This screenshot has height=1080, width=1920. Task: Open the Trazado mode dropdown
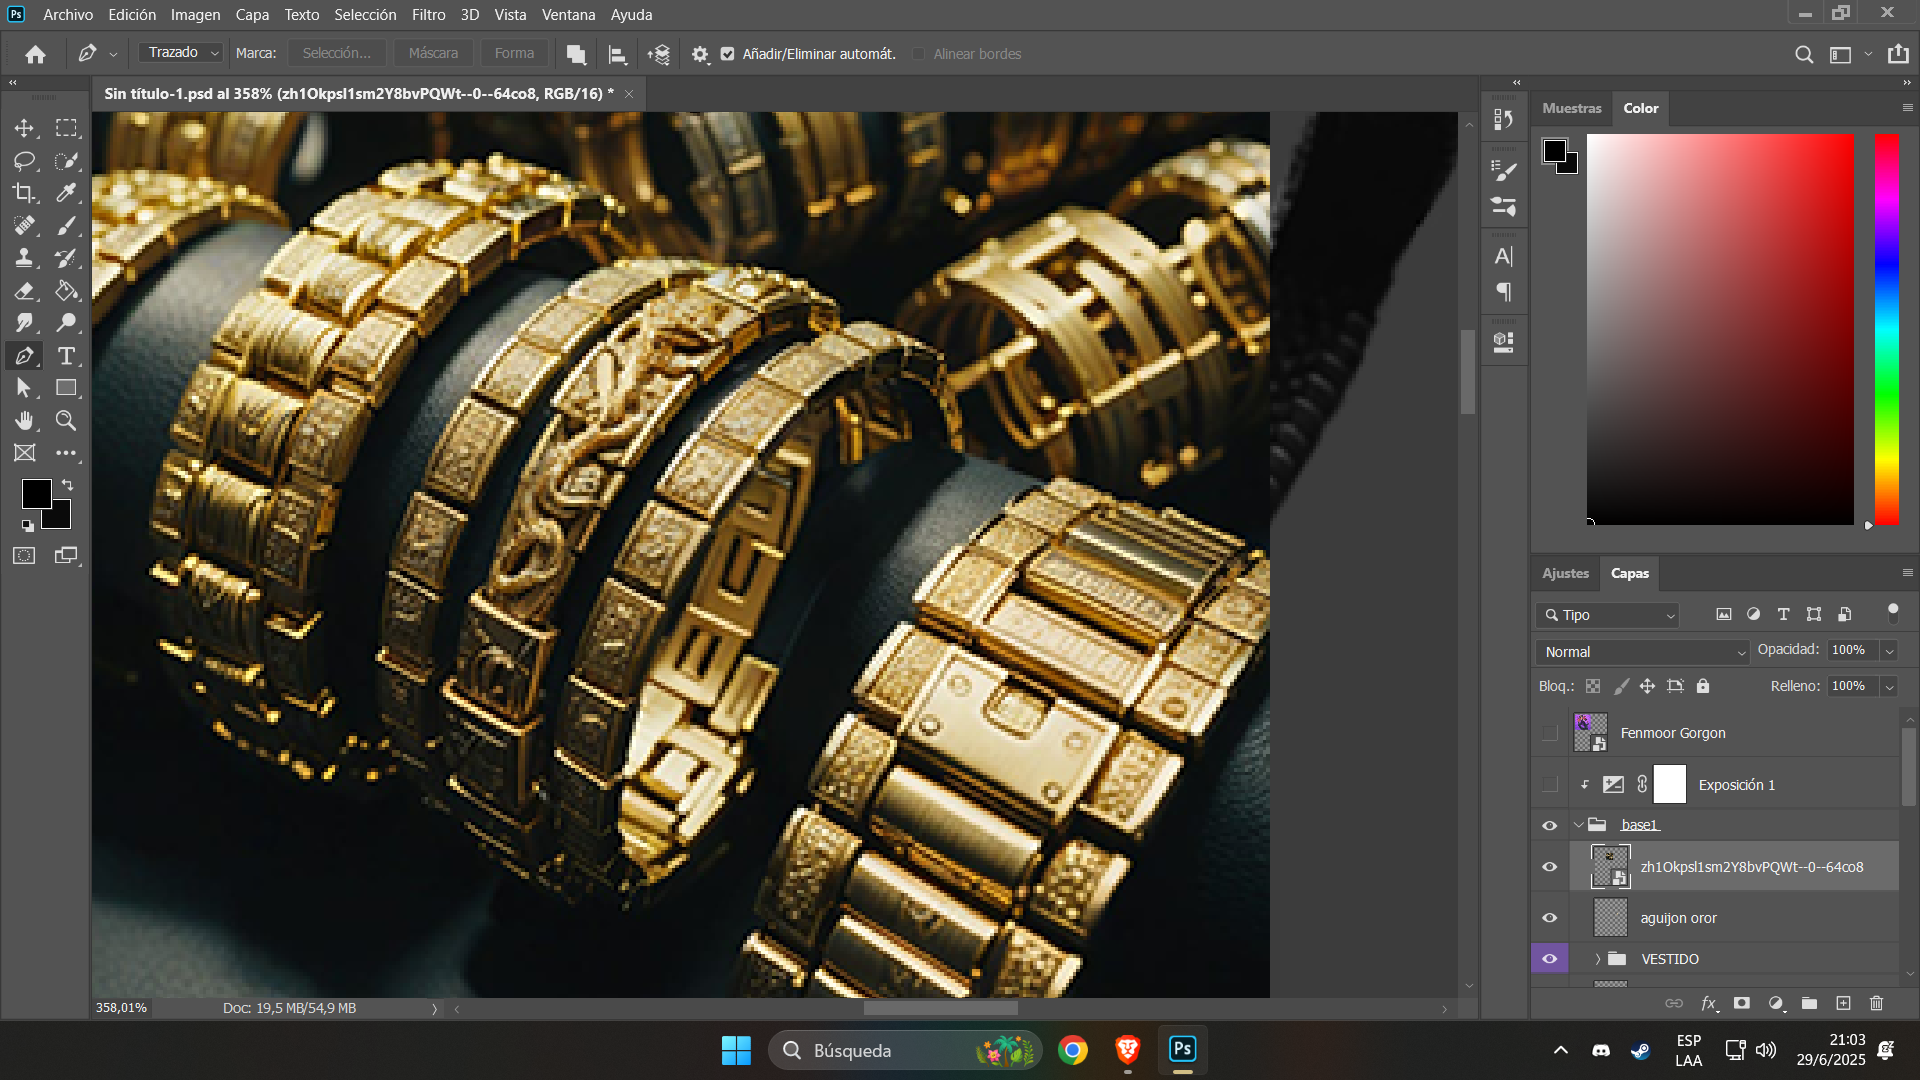[x=182, y=53]
